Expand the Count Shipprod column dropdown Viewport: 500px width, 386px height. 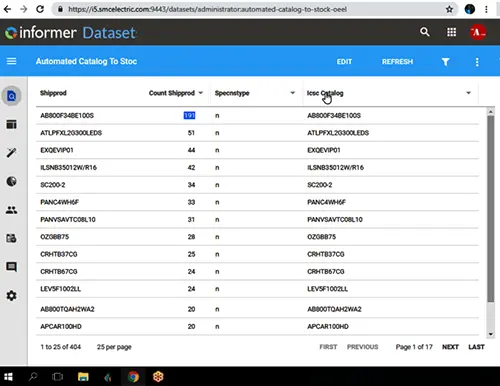tap(201, 93)
